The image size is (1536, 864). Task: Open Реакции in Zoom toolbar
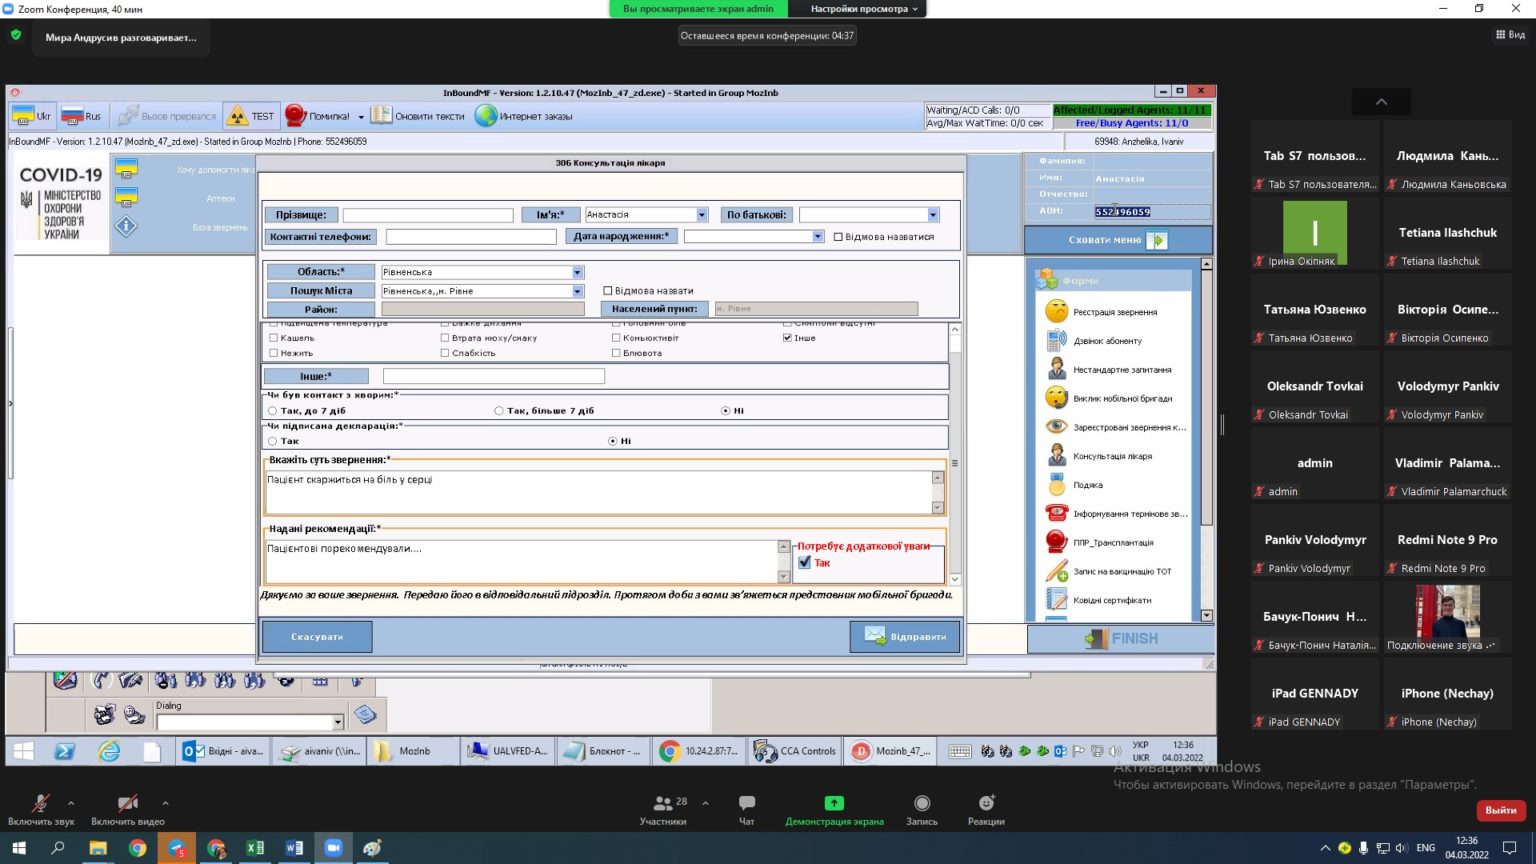(x=986, y=810)
